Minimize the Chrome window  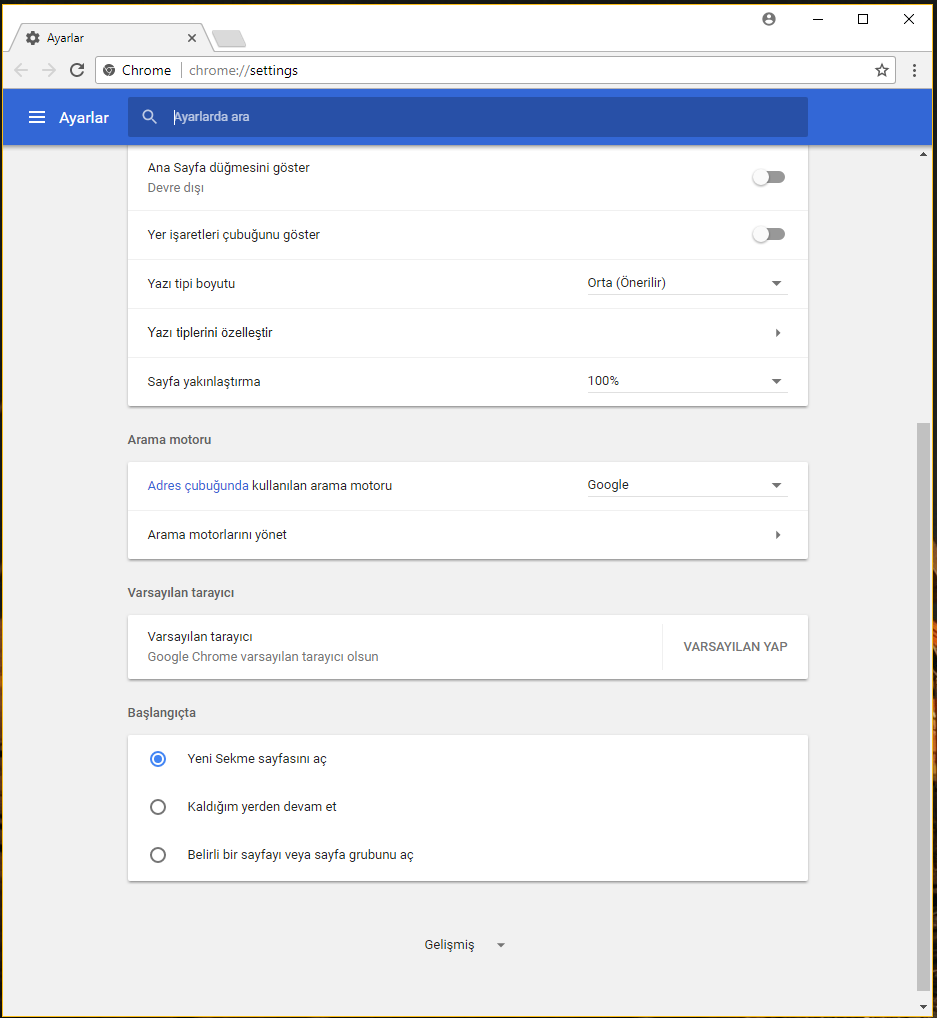point(818,19)
